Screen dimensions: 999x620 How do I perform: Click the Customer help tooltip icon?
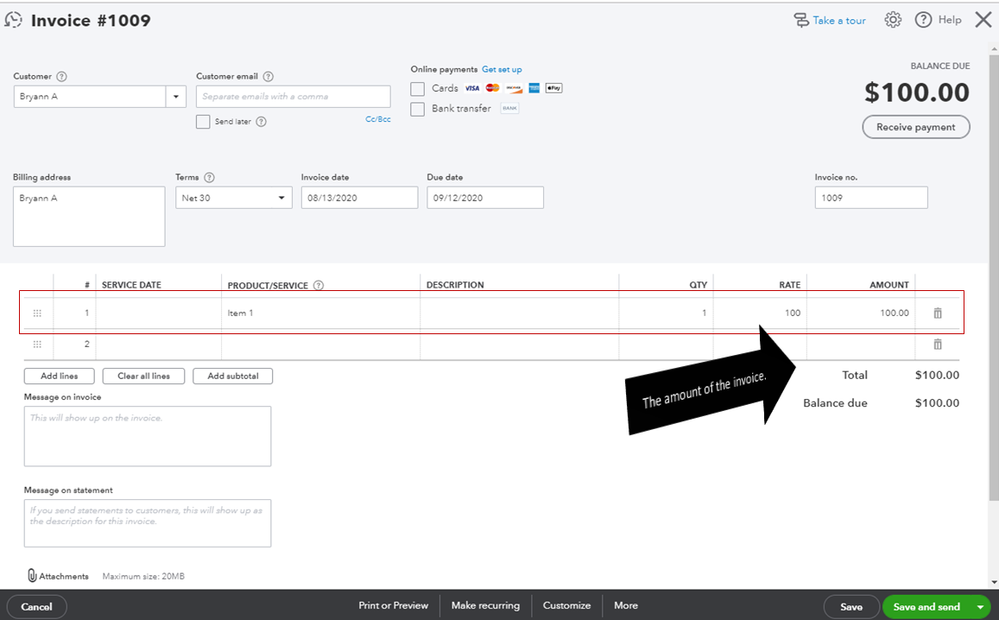[61, 76]
